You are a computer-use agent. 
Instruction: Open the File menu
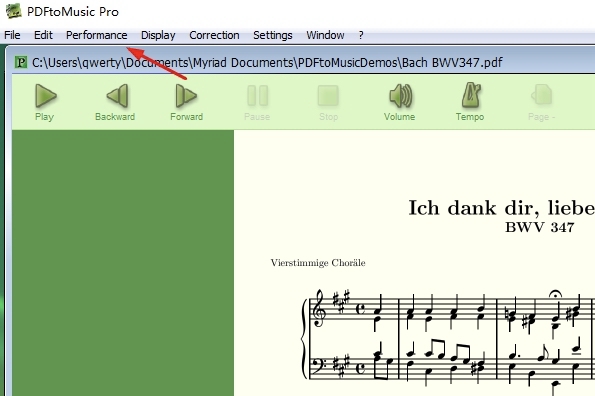tap(12, 35)
